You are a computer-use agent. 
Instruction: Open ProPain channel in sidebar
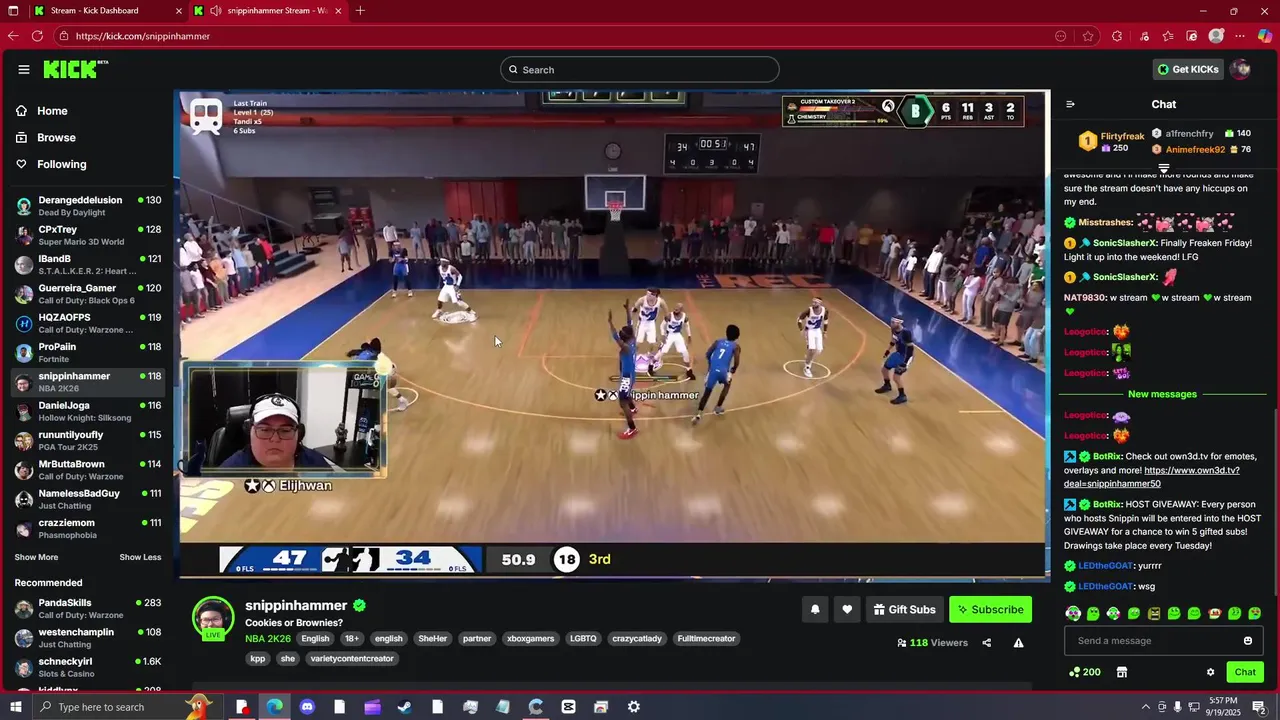(90, 352)
